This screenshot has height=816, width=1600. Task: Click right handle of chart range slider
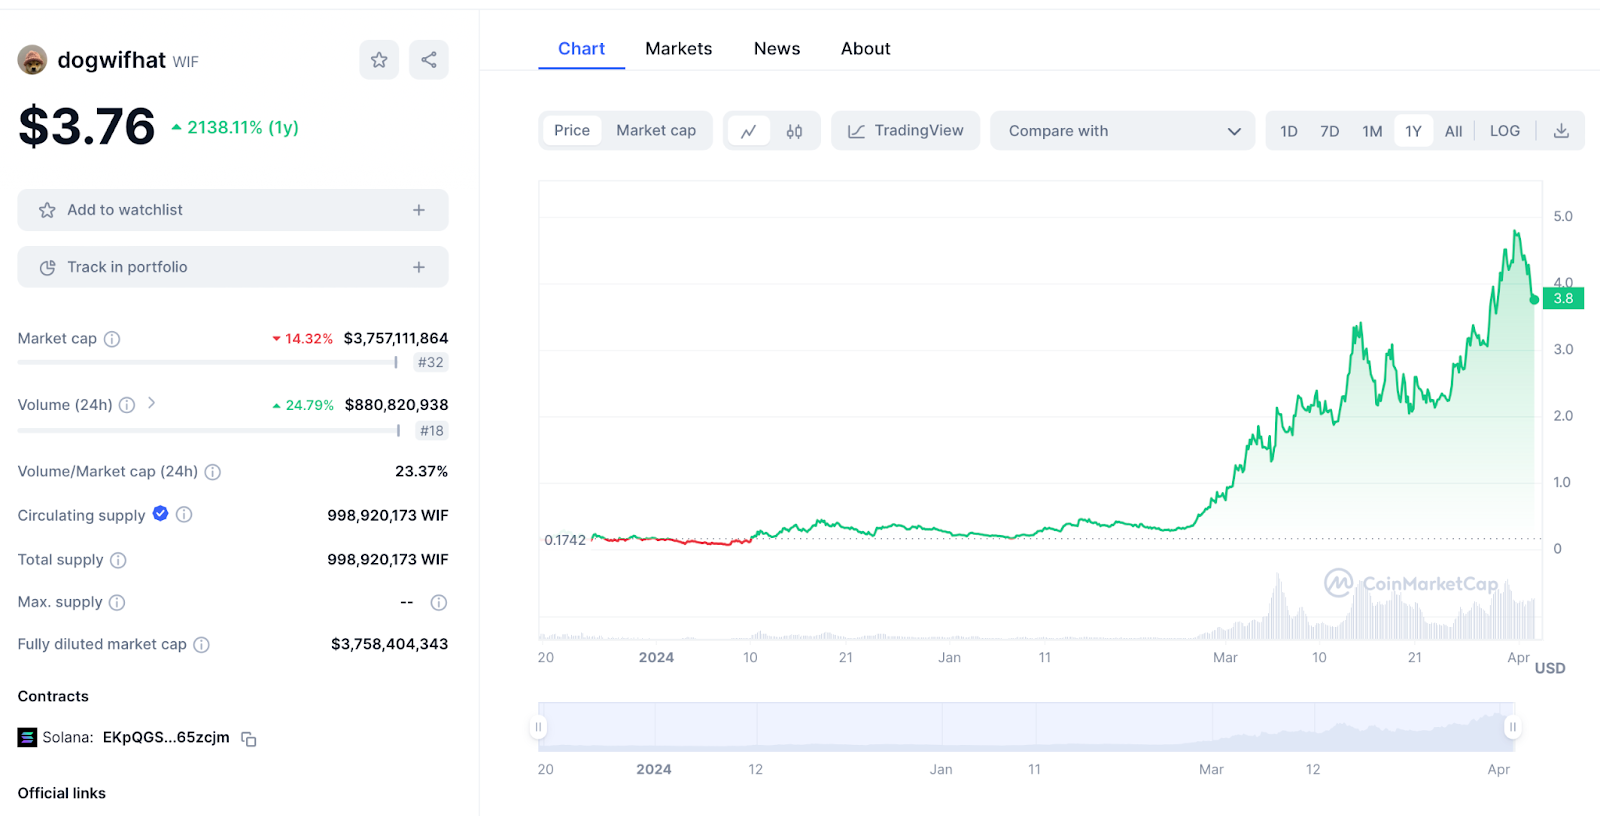pos(1513,727)
